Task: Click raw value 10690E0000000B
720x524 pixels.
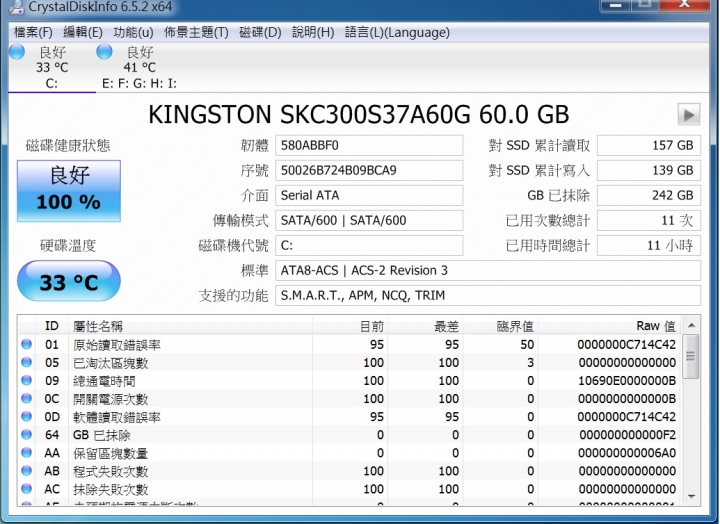Action: click(x=627, y=381)
